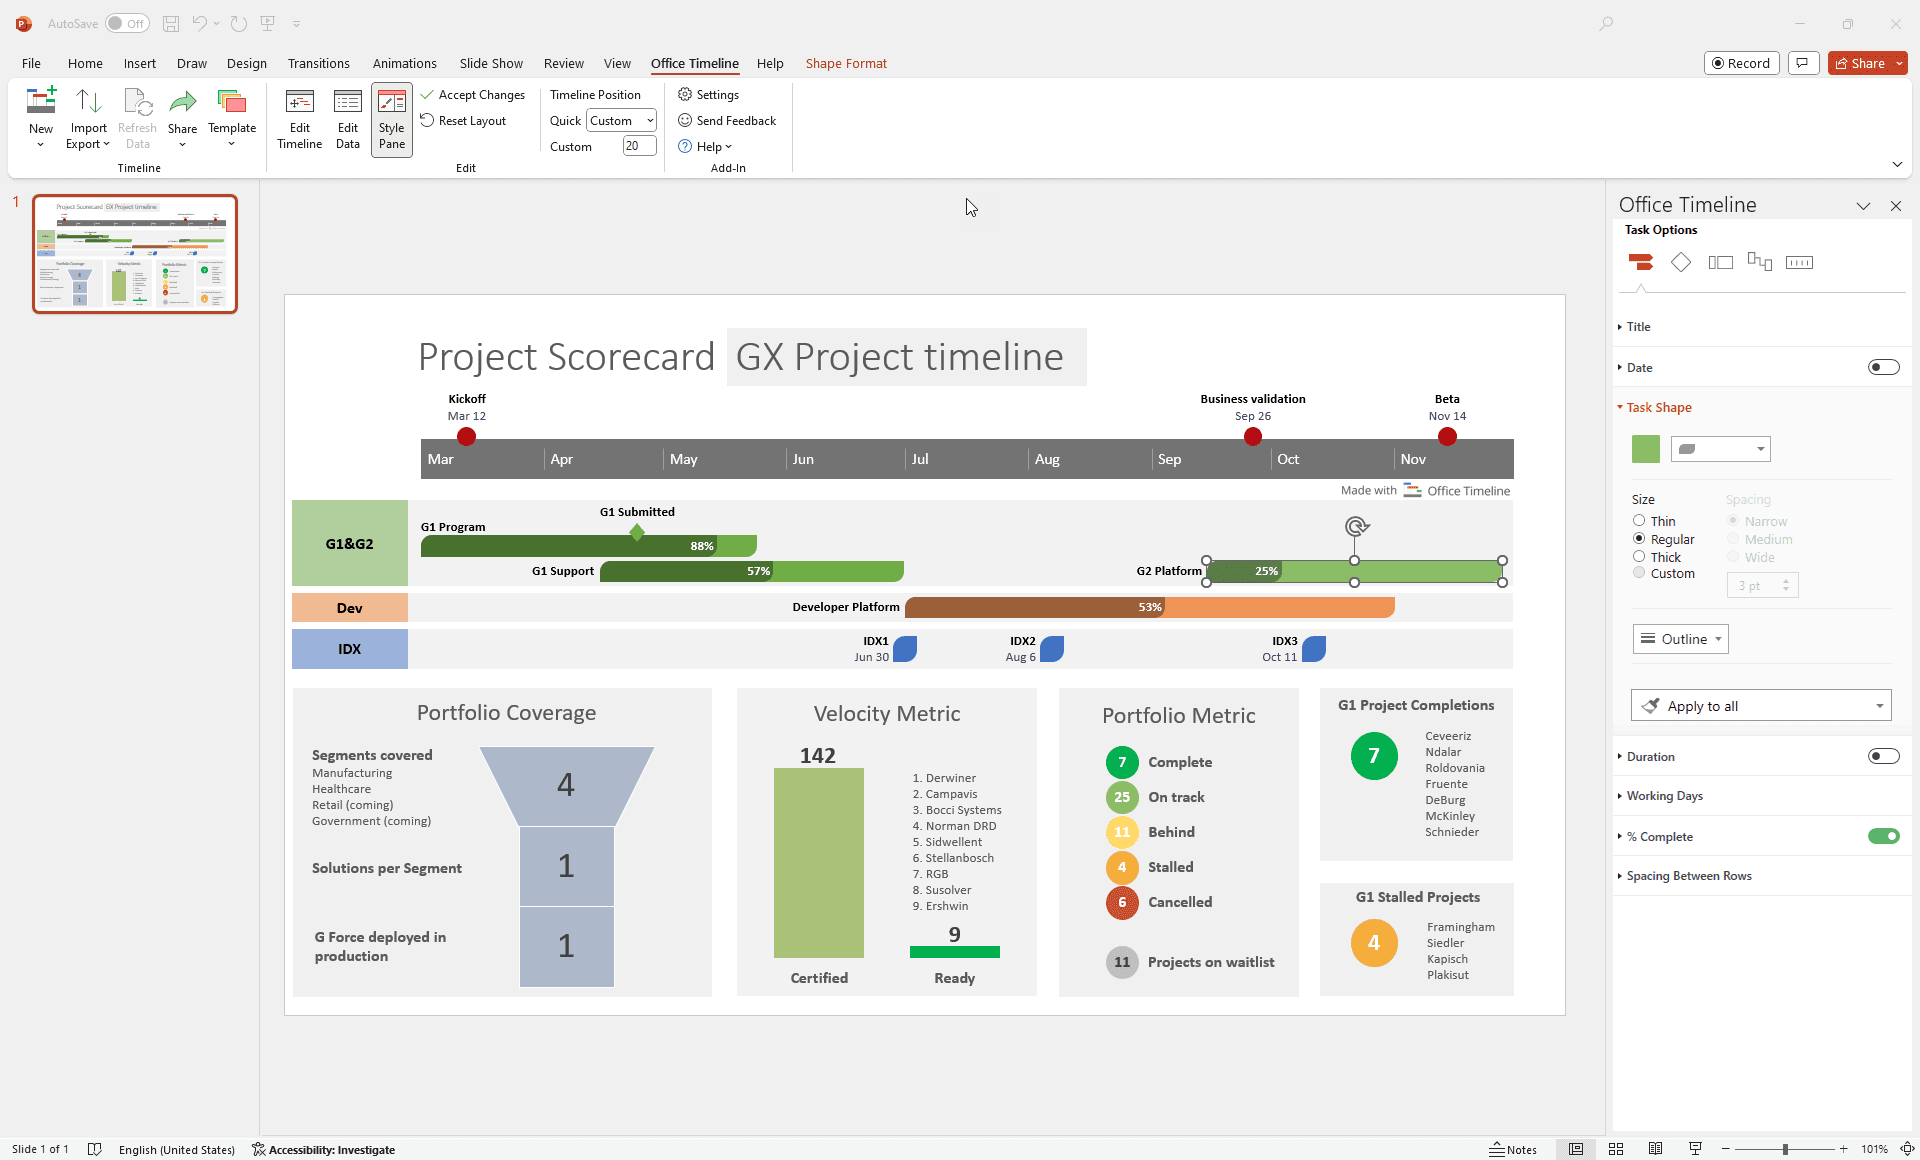Turn off % Complete toggle

click(x=1884, y=836)
